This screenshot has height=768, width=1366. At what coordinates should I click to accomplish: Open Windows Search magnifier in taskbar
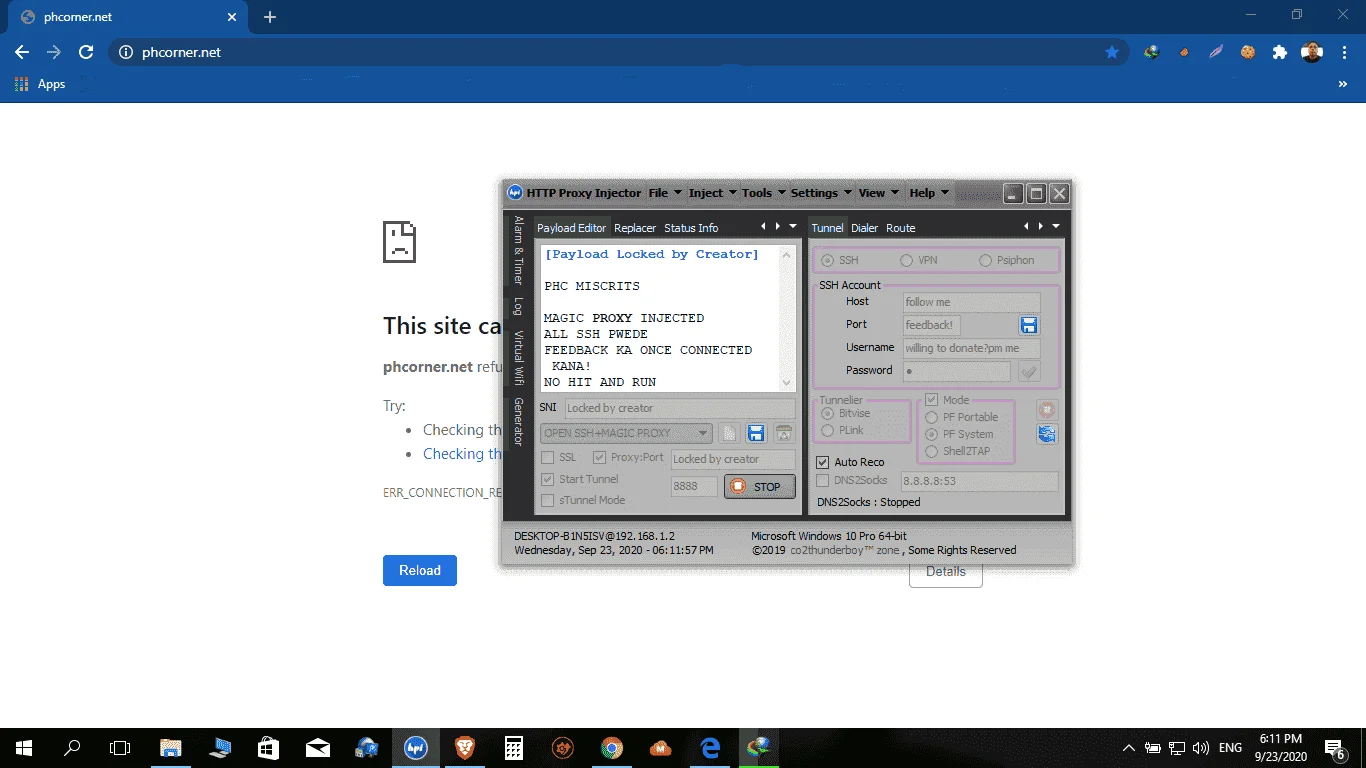coord(72,747)
